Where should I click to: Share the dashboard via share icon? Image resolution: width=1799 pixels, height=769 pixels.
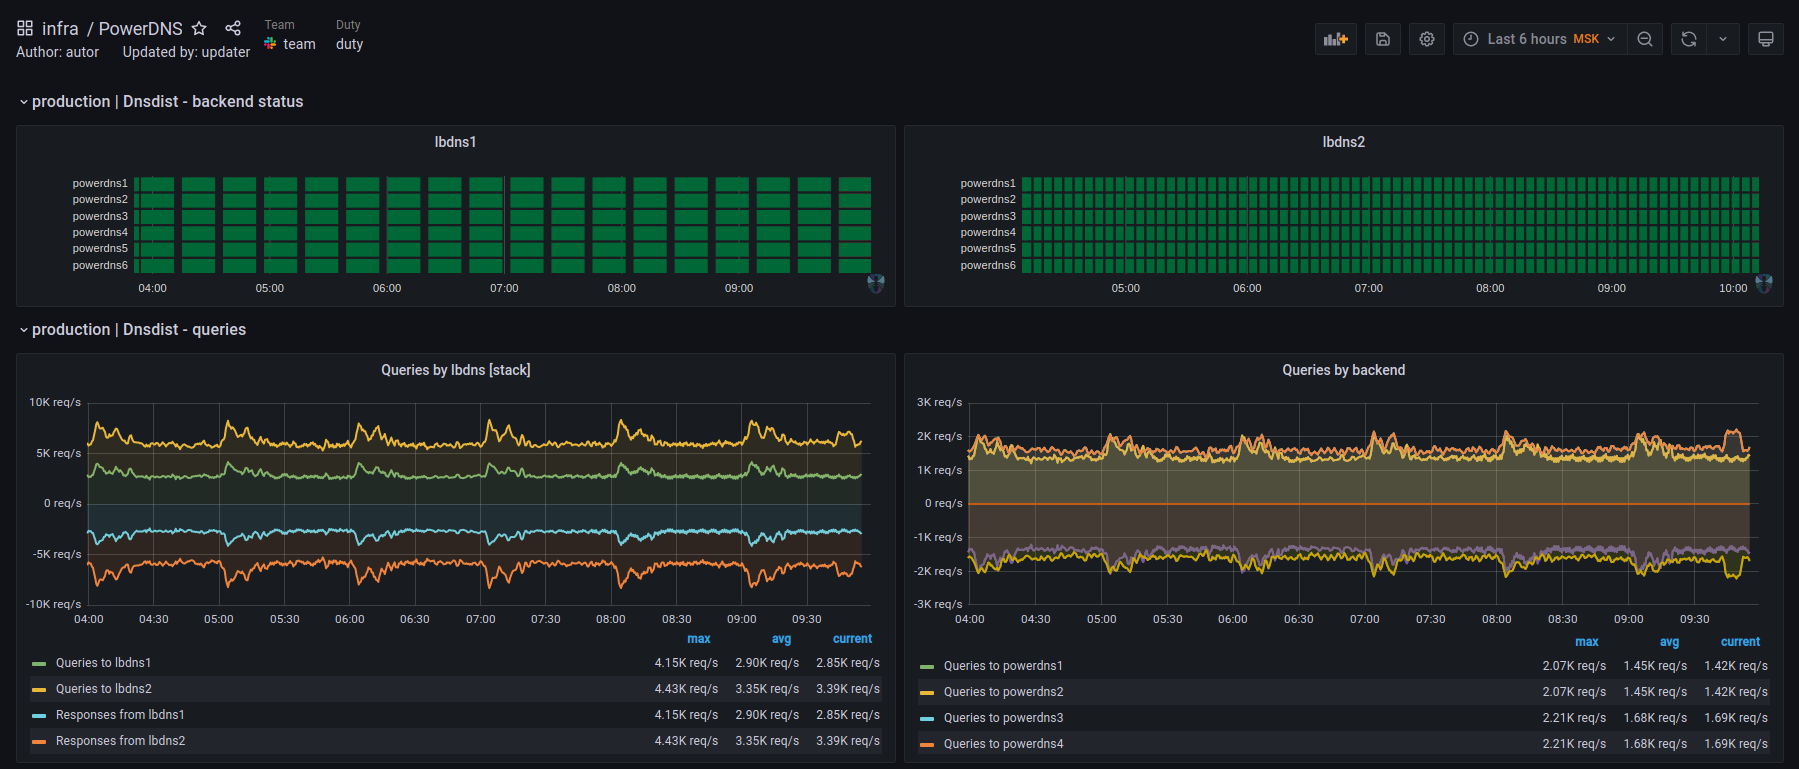tap(233, 28)
